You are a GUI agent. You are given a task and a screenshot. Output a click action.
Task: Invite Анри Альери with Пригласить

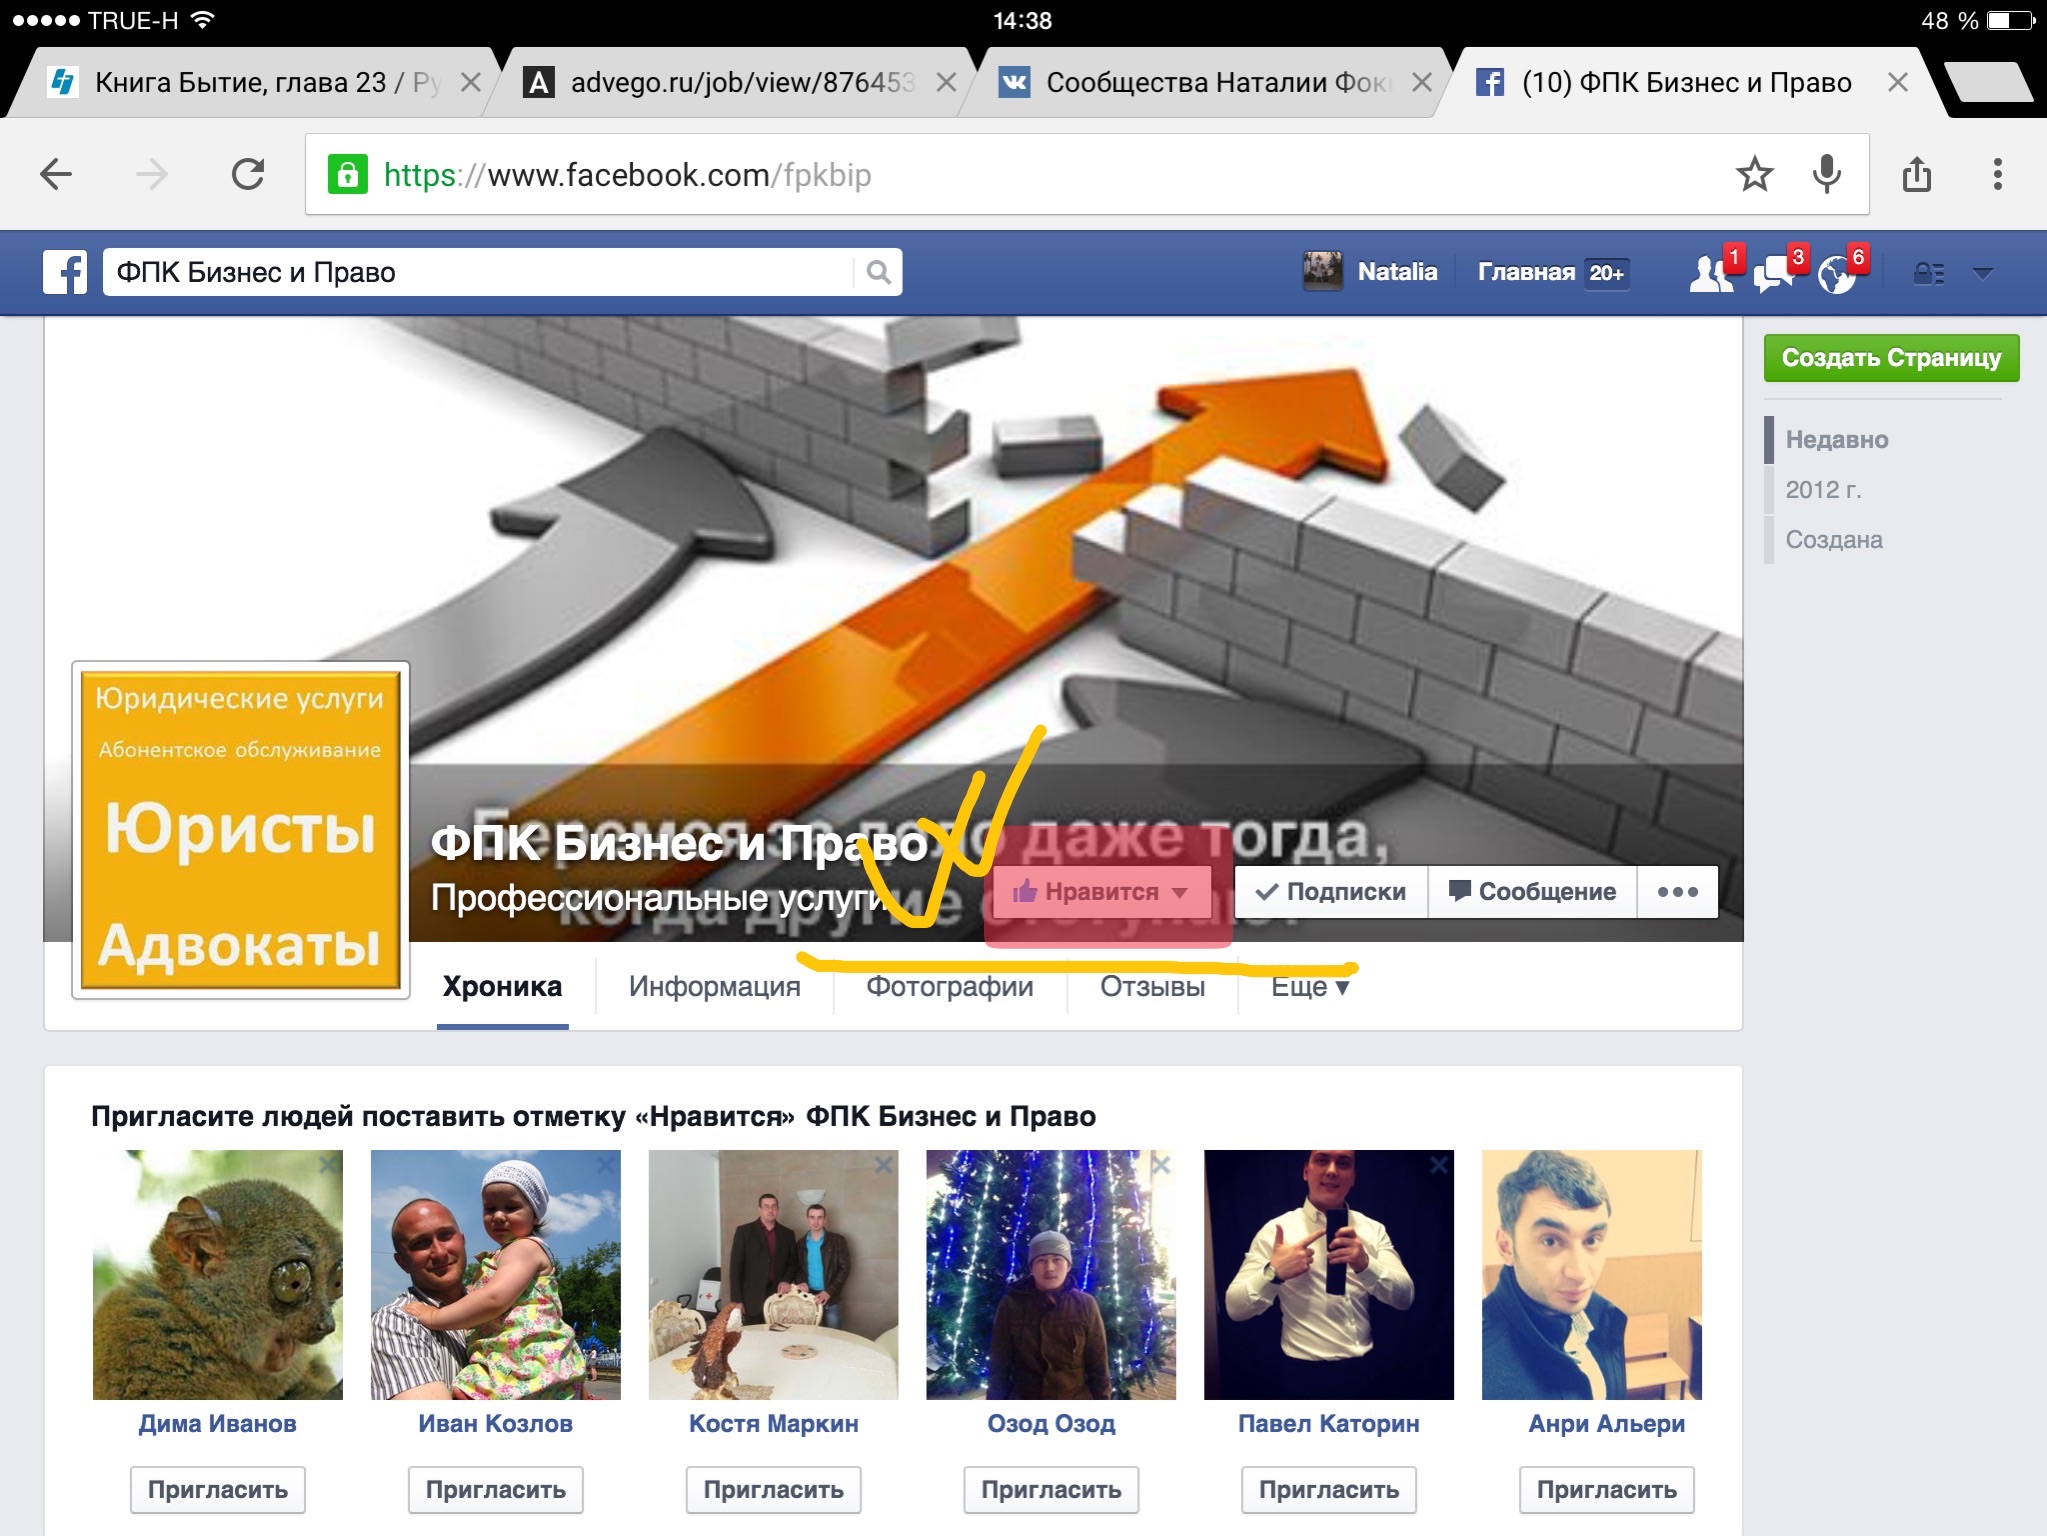click(x=1607, y=1490)
